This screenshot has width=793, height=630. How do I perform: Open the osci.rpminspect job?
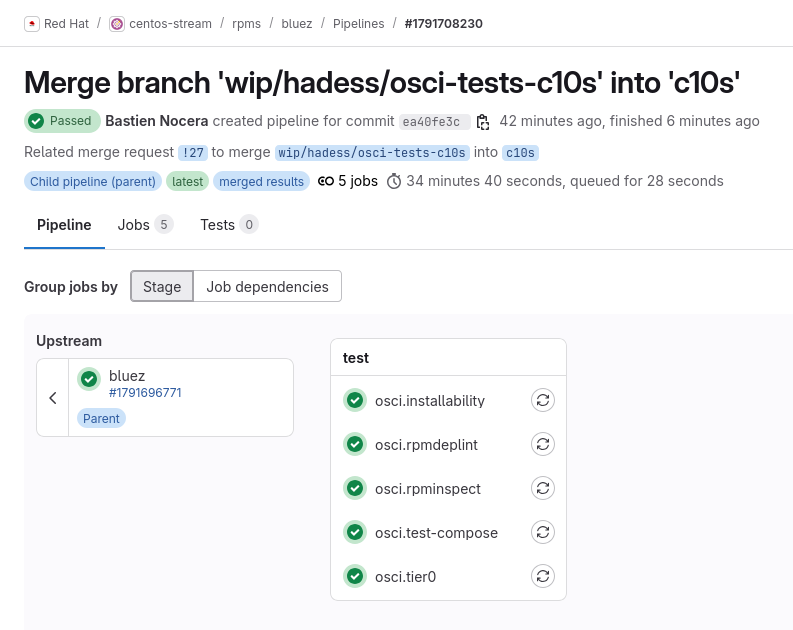click(428, 489)
